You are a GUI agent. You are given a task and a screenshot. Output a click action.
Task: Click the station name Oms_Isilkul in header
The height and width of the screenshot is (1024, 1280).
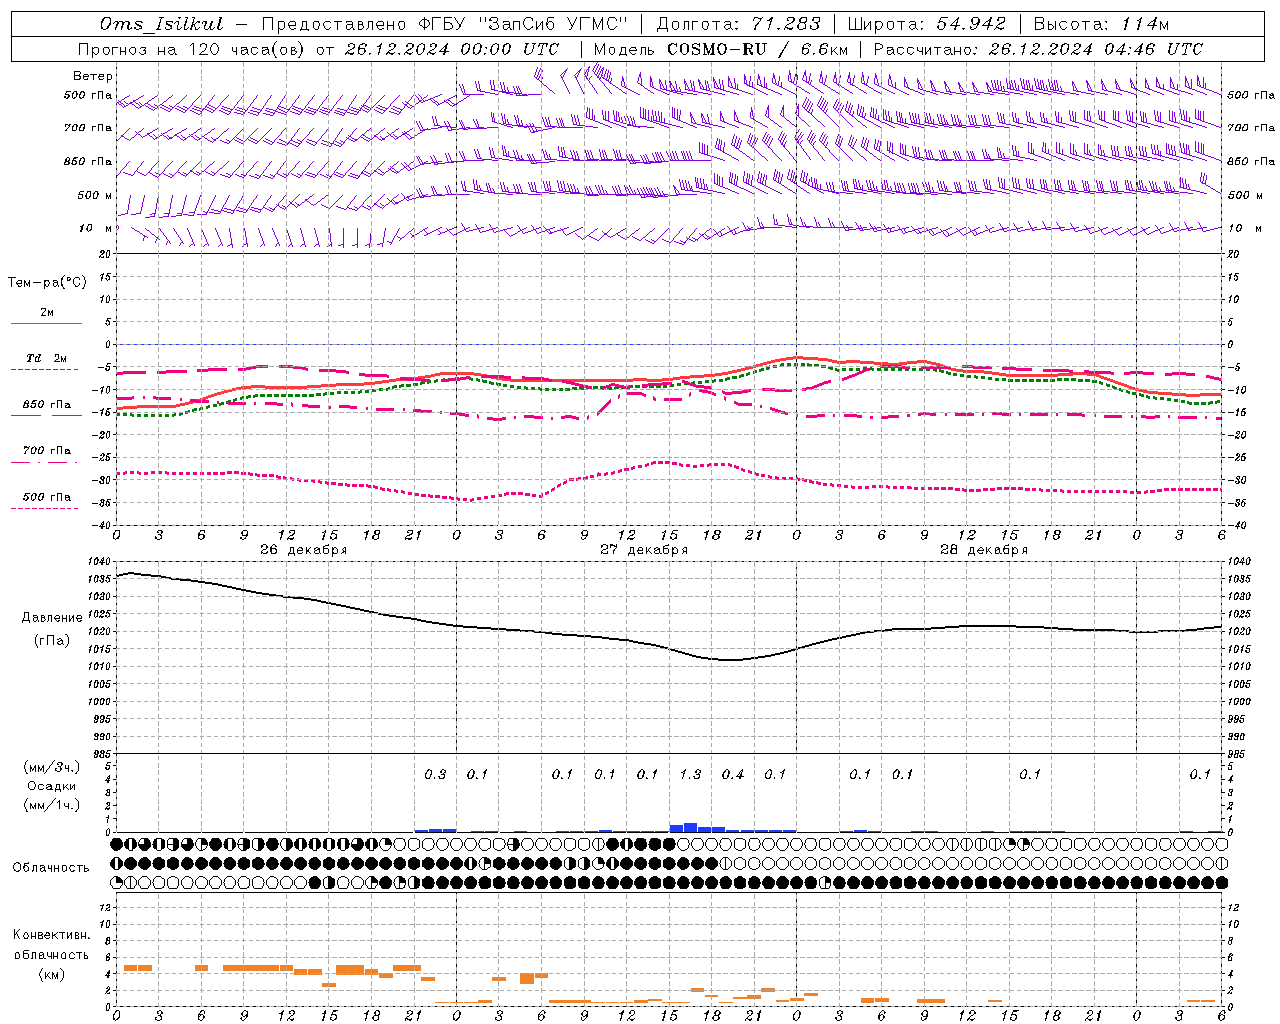tap(161, 24)
